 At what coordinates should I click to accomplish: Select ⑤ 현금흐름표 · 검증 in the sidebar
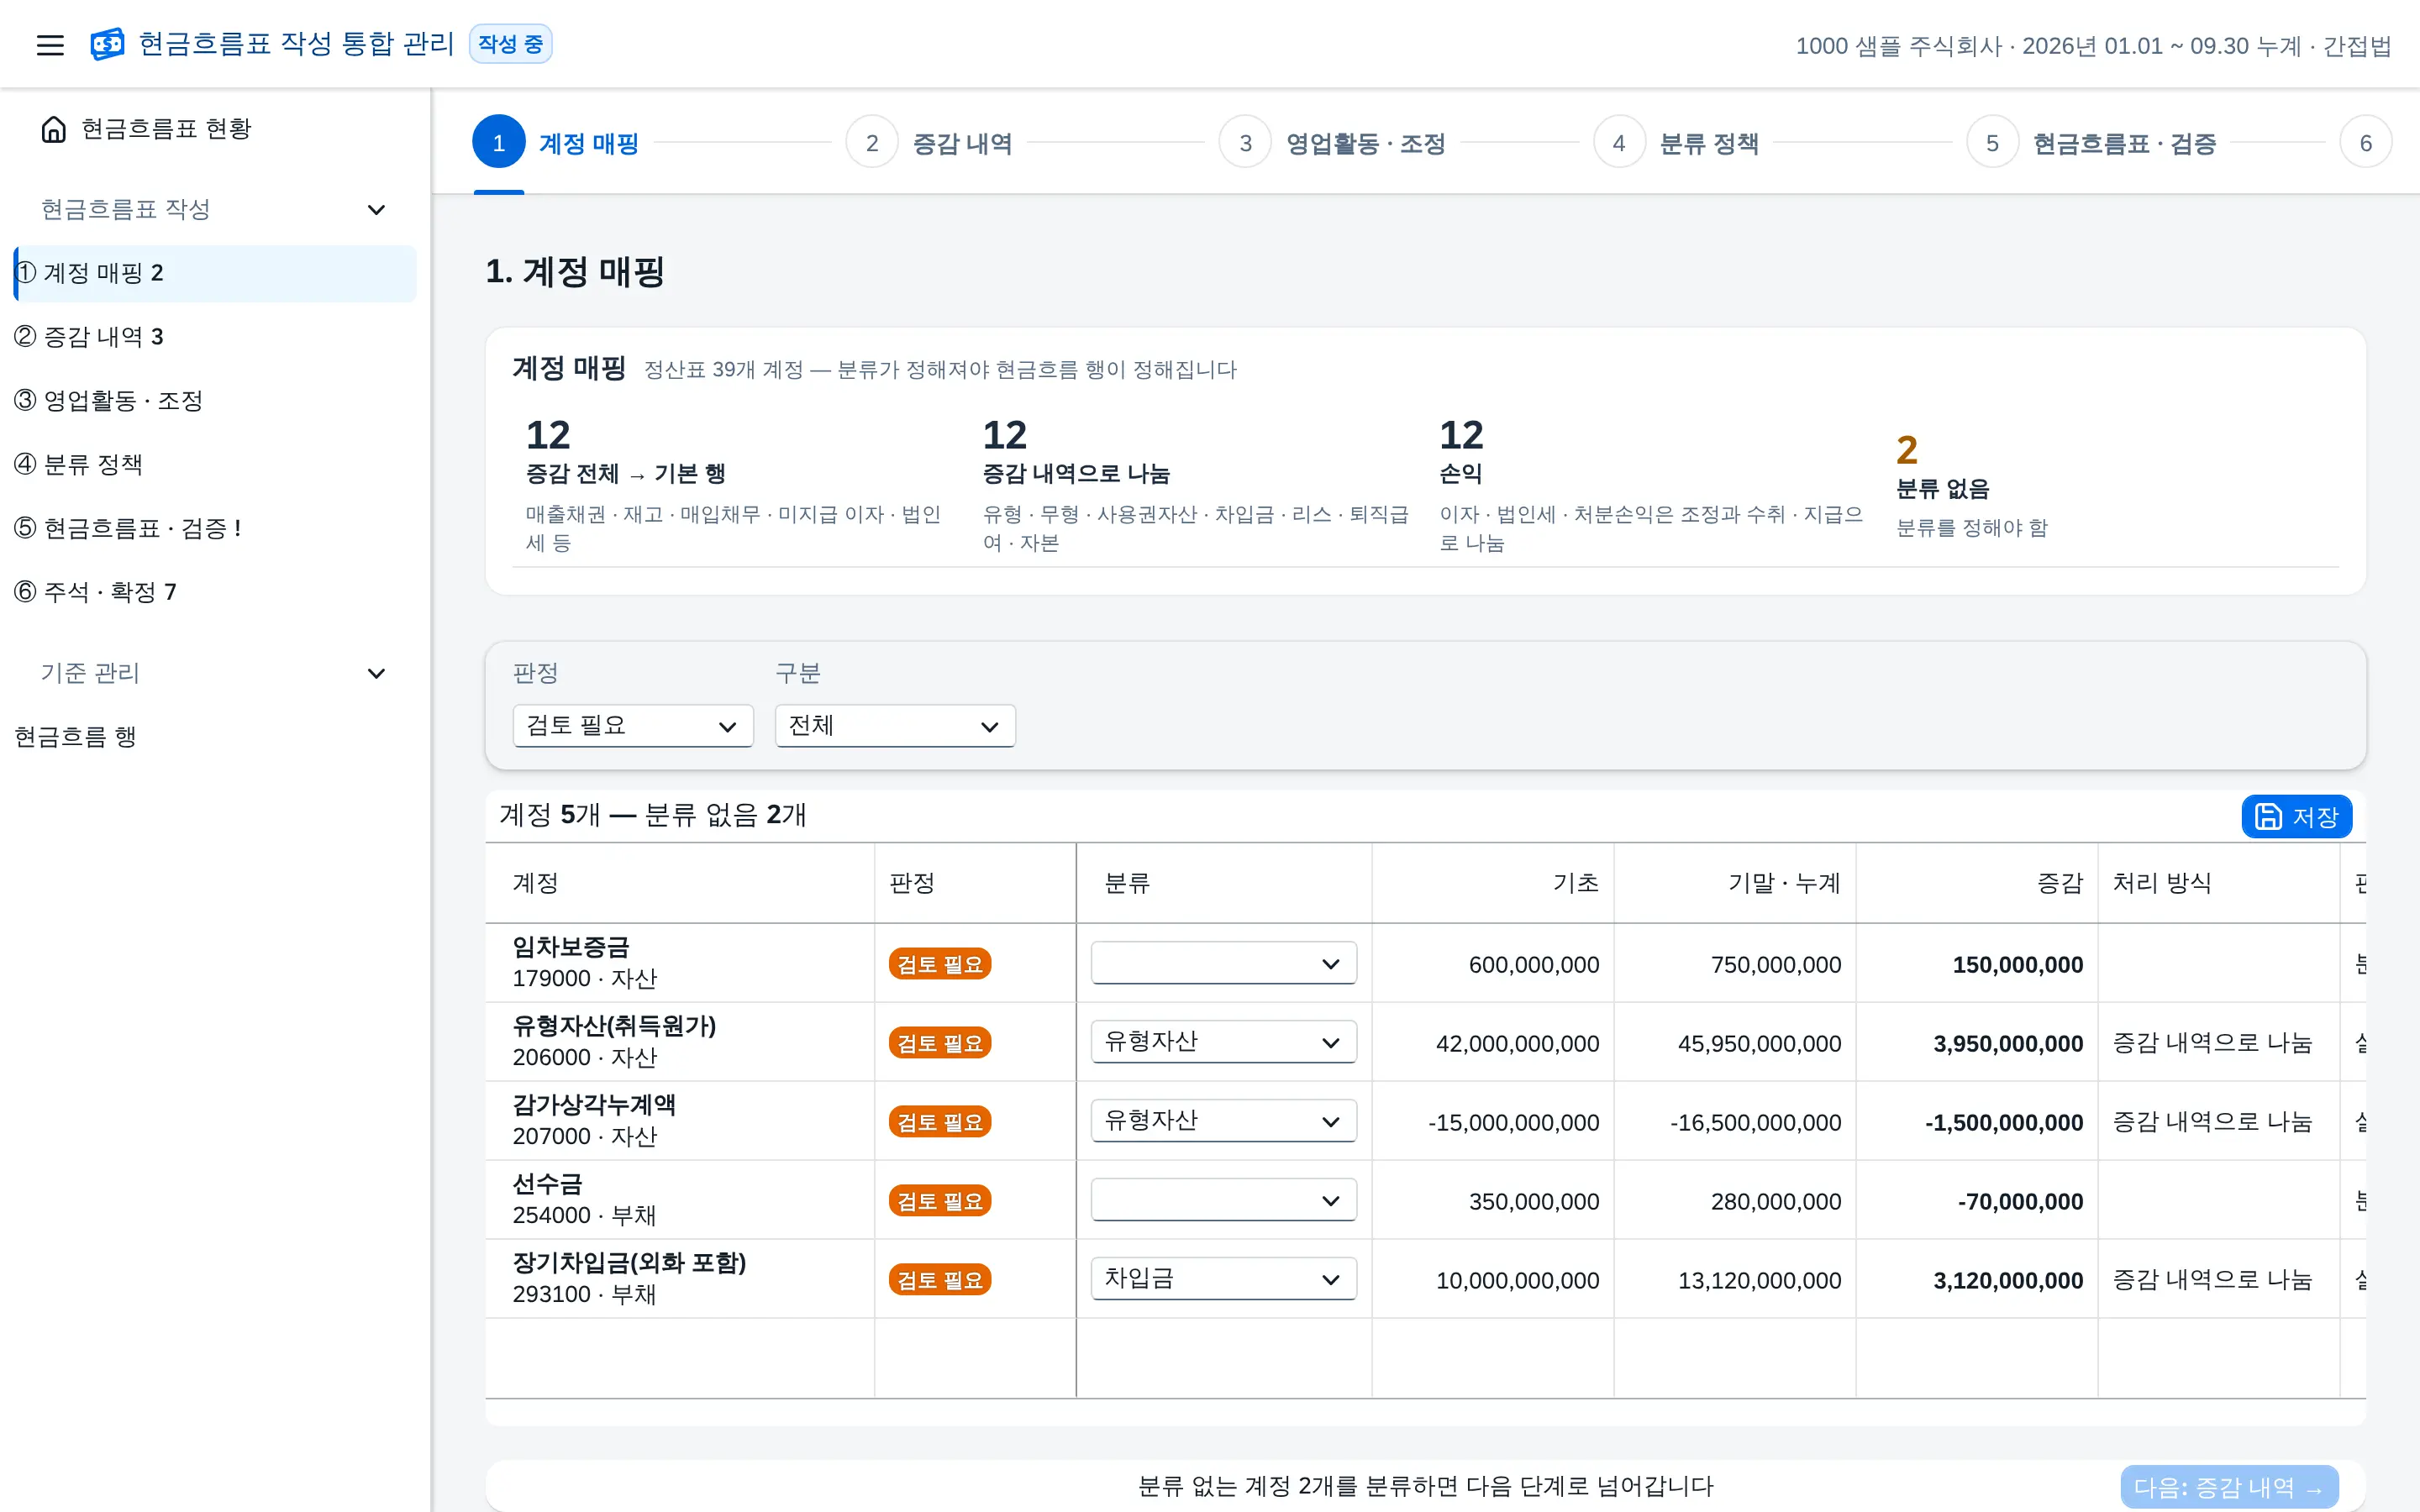pyautogui.click(x=214, y=528)
